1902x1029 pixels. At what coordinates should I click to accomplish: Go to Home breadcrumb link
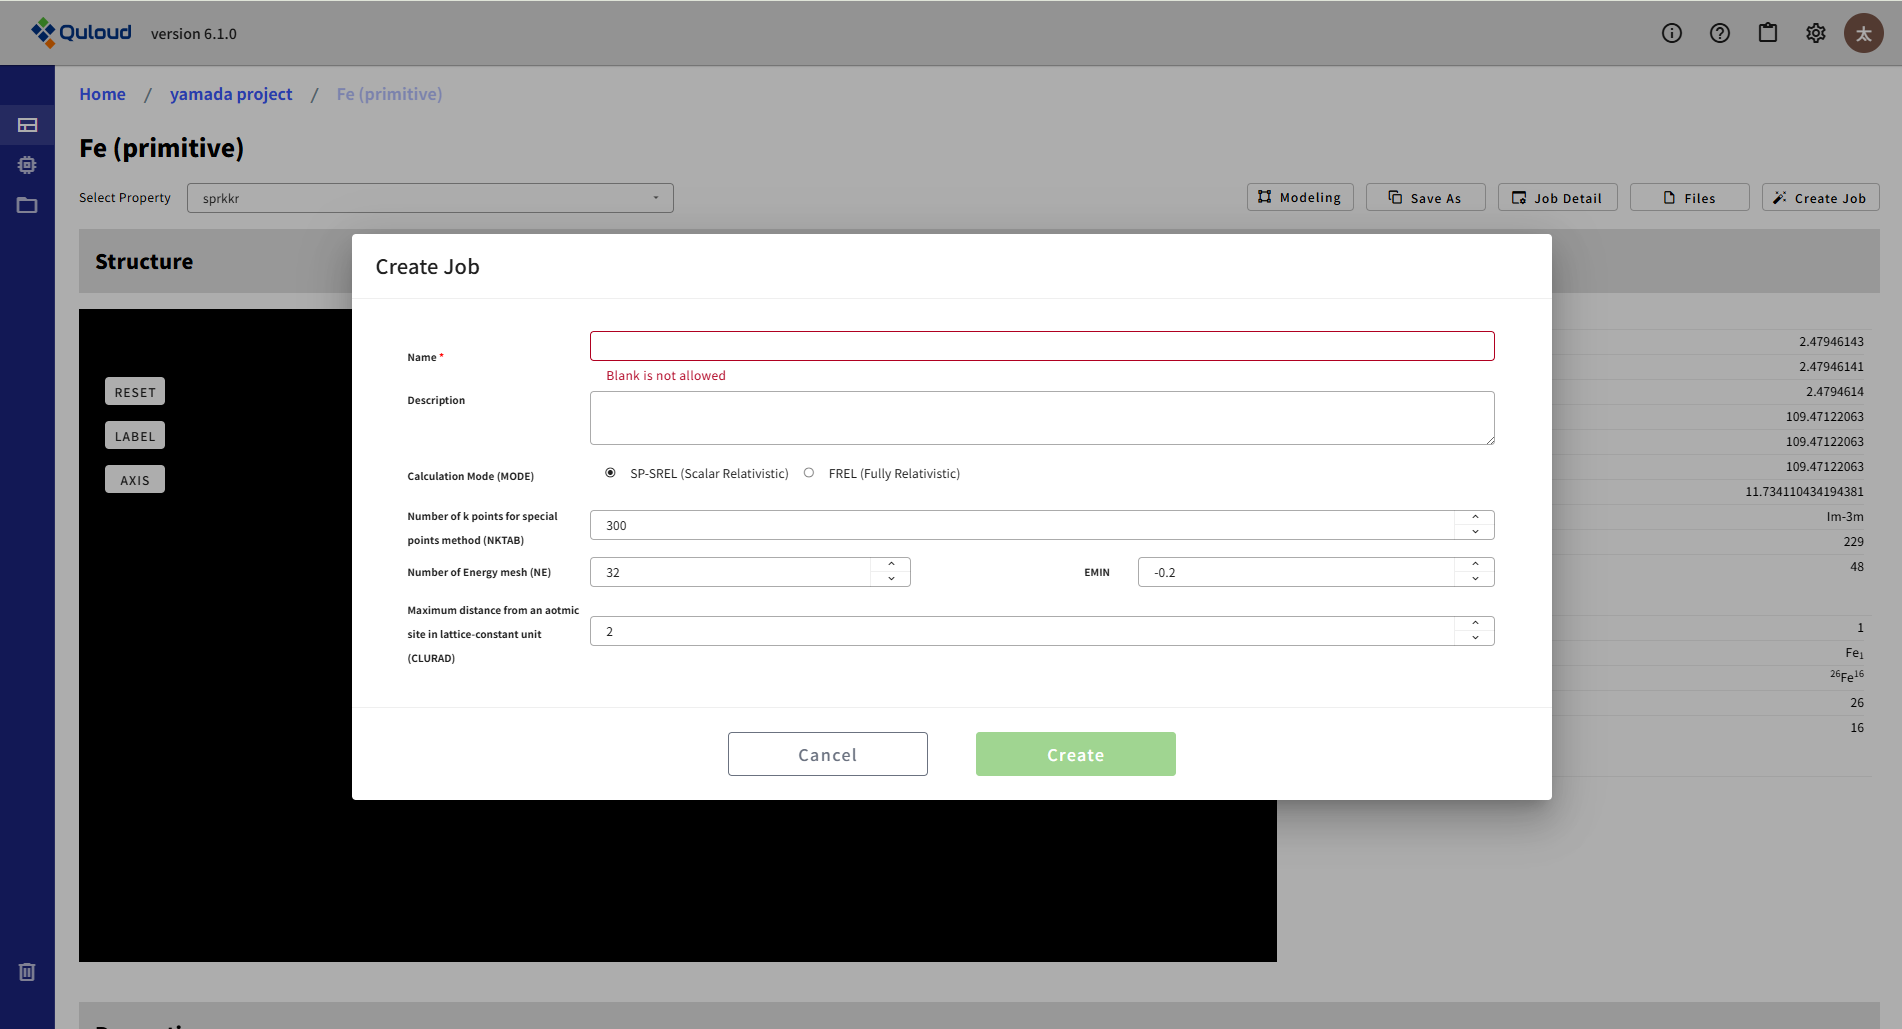(x=102, y=94)
